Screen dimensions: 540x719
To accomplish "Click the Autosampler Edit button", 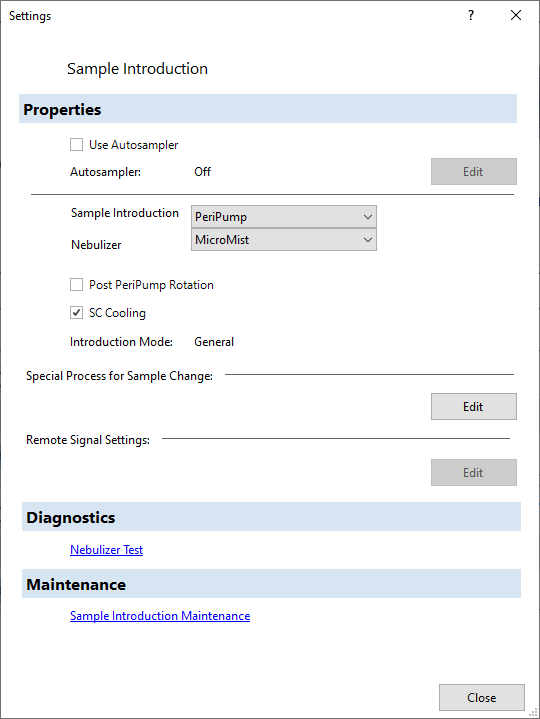I will coord(474,171).
